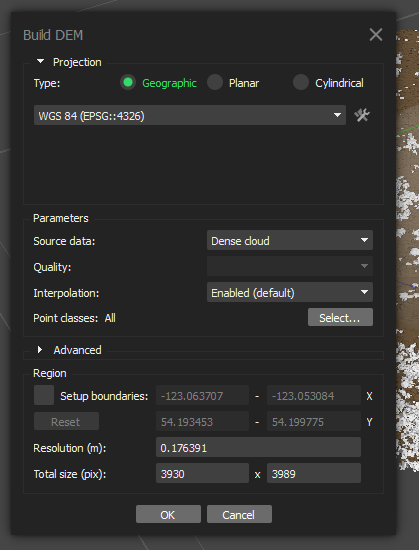Open the WGS 84 coordinate system dropdown
The width and height of the screenshot is (419, 550).
click(x=190, y=115)
